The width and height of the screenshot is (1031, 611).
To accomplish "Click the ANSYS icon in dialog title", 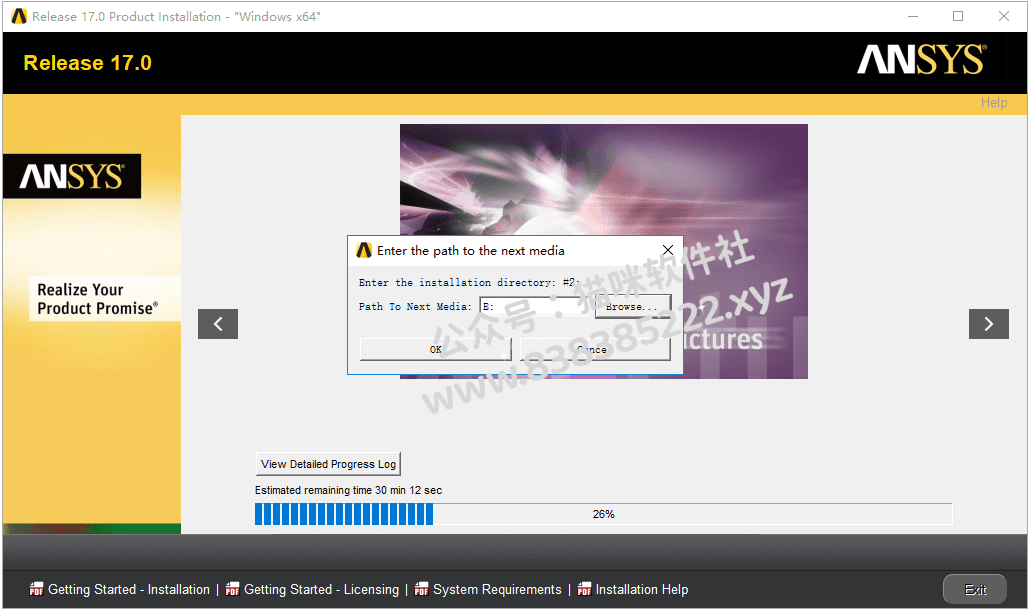I will pyautogui.click(x=364, y=251).
